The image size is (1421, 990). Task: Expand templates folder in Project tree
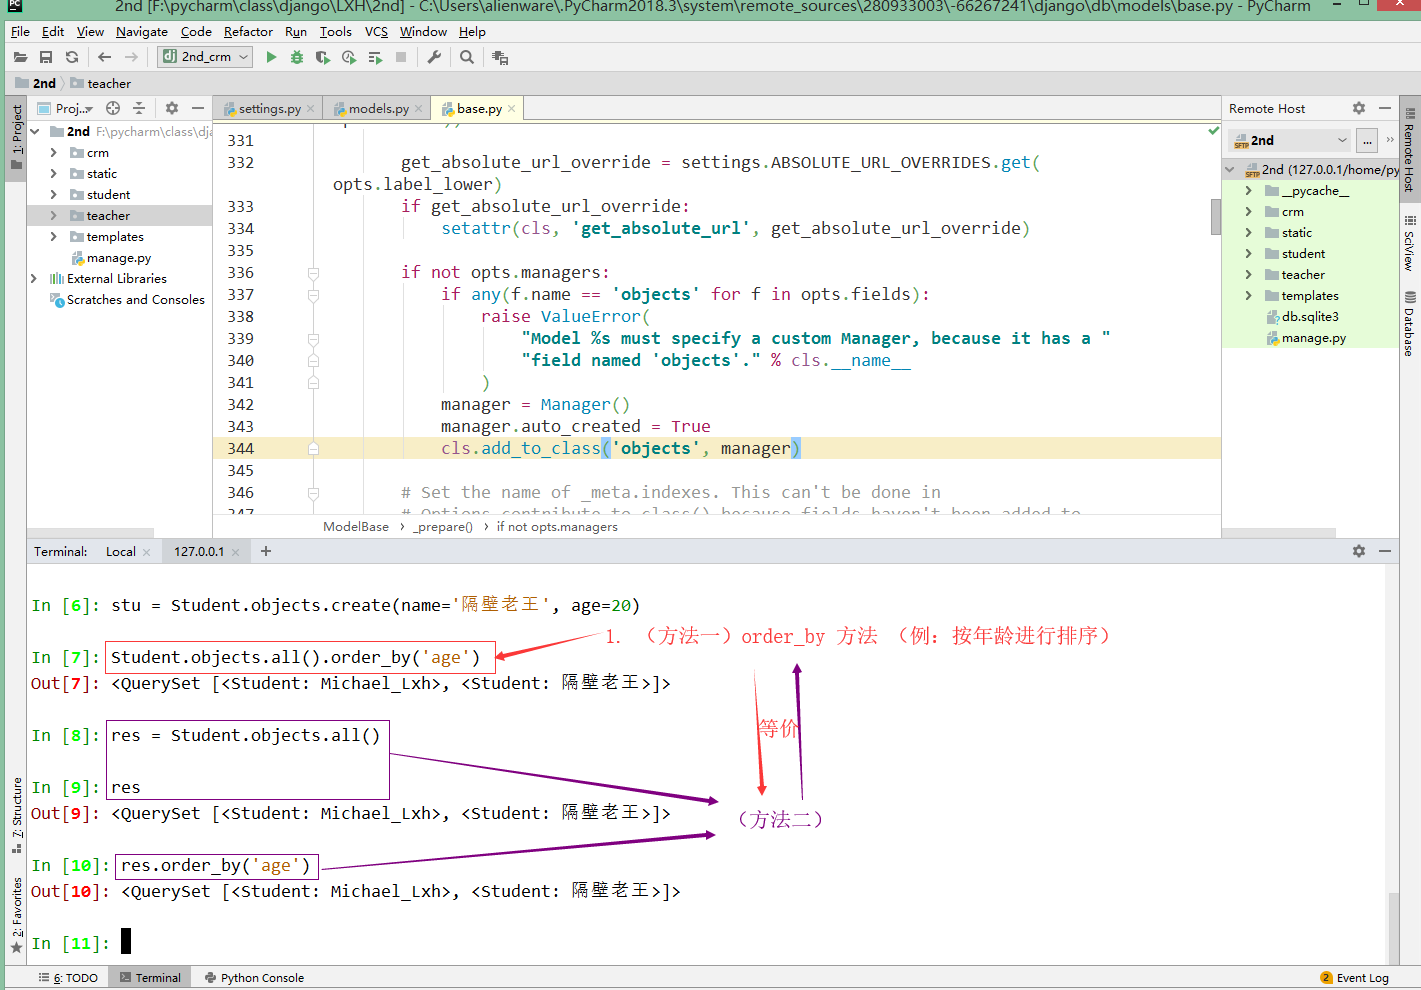[54, 237]
